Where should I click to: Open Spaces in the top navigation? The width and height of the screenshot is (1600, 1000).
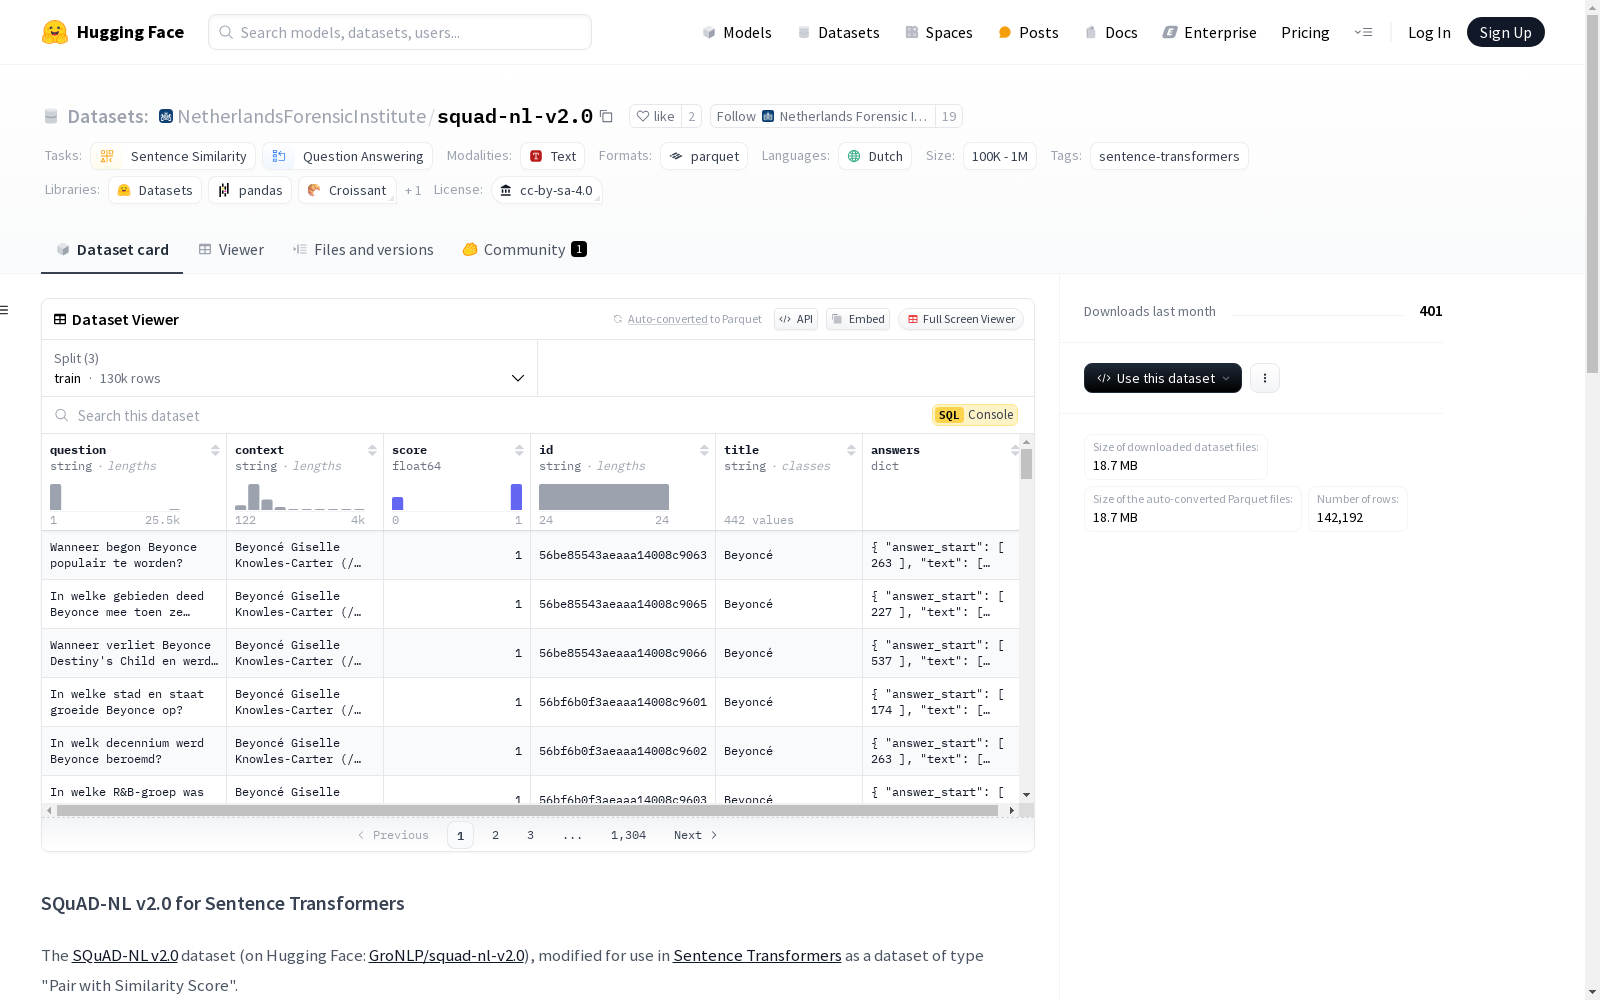tap(938, 32)
